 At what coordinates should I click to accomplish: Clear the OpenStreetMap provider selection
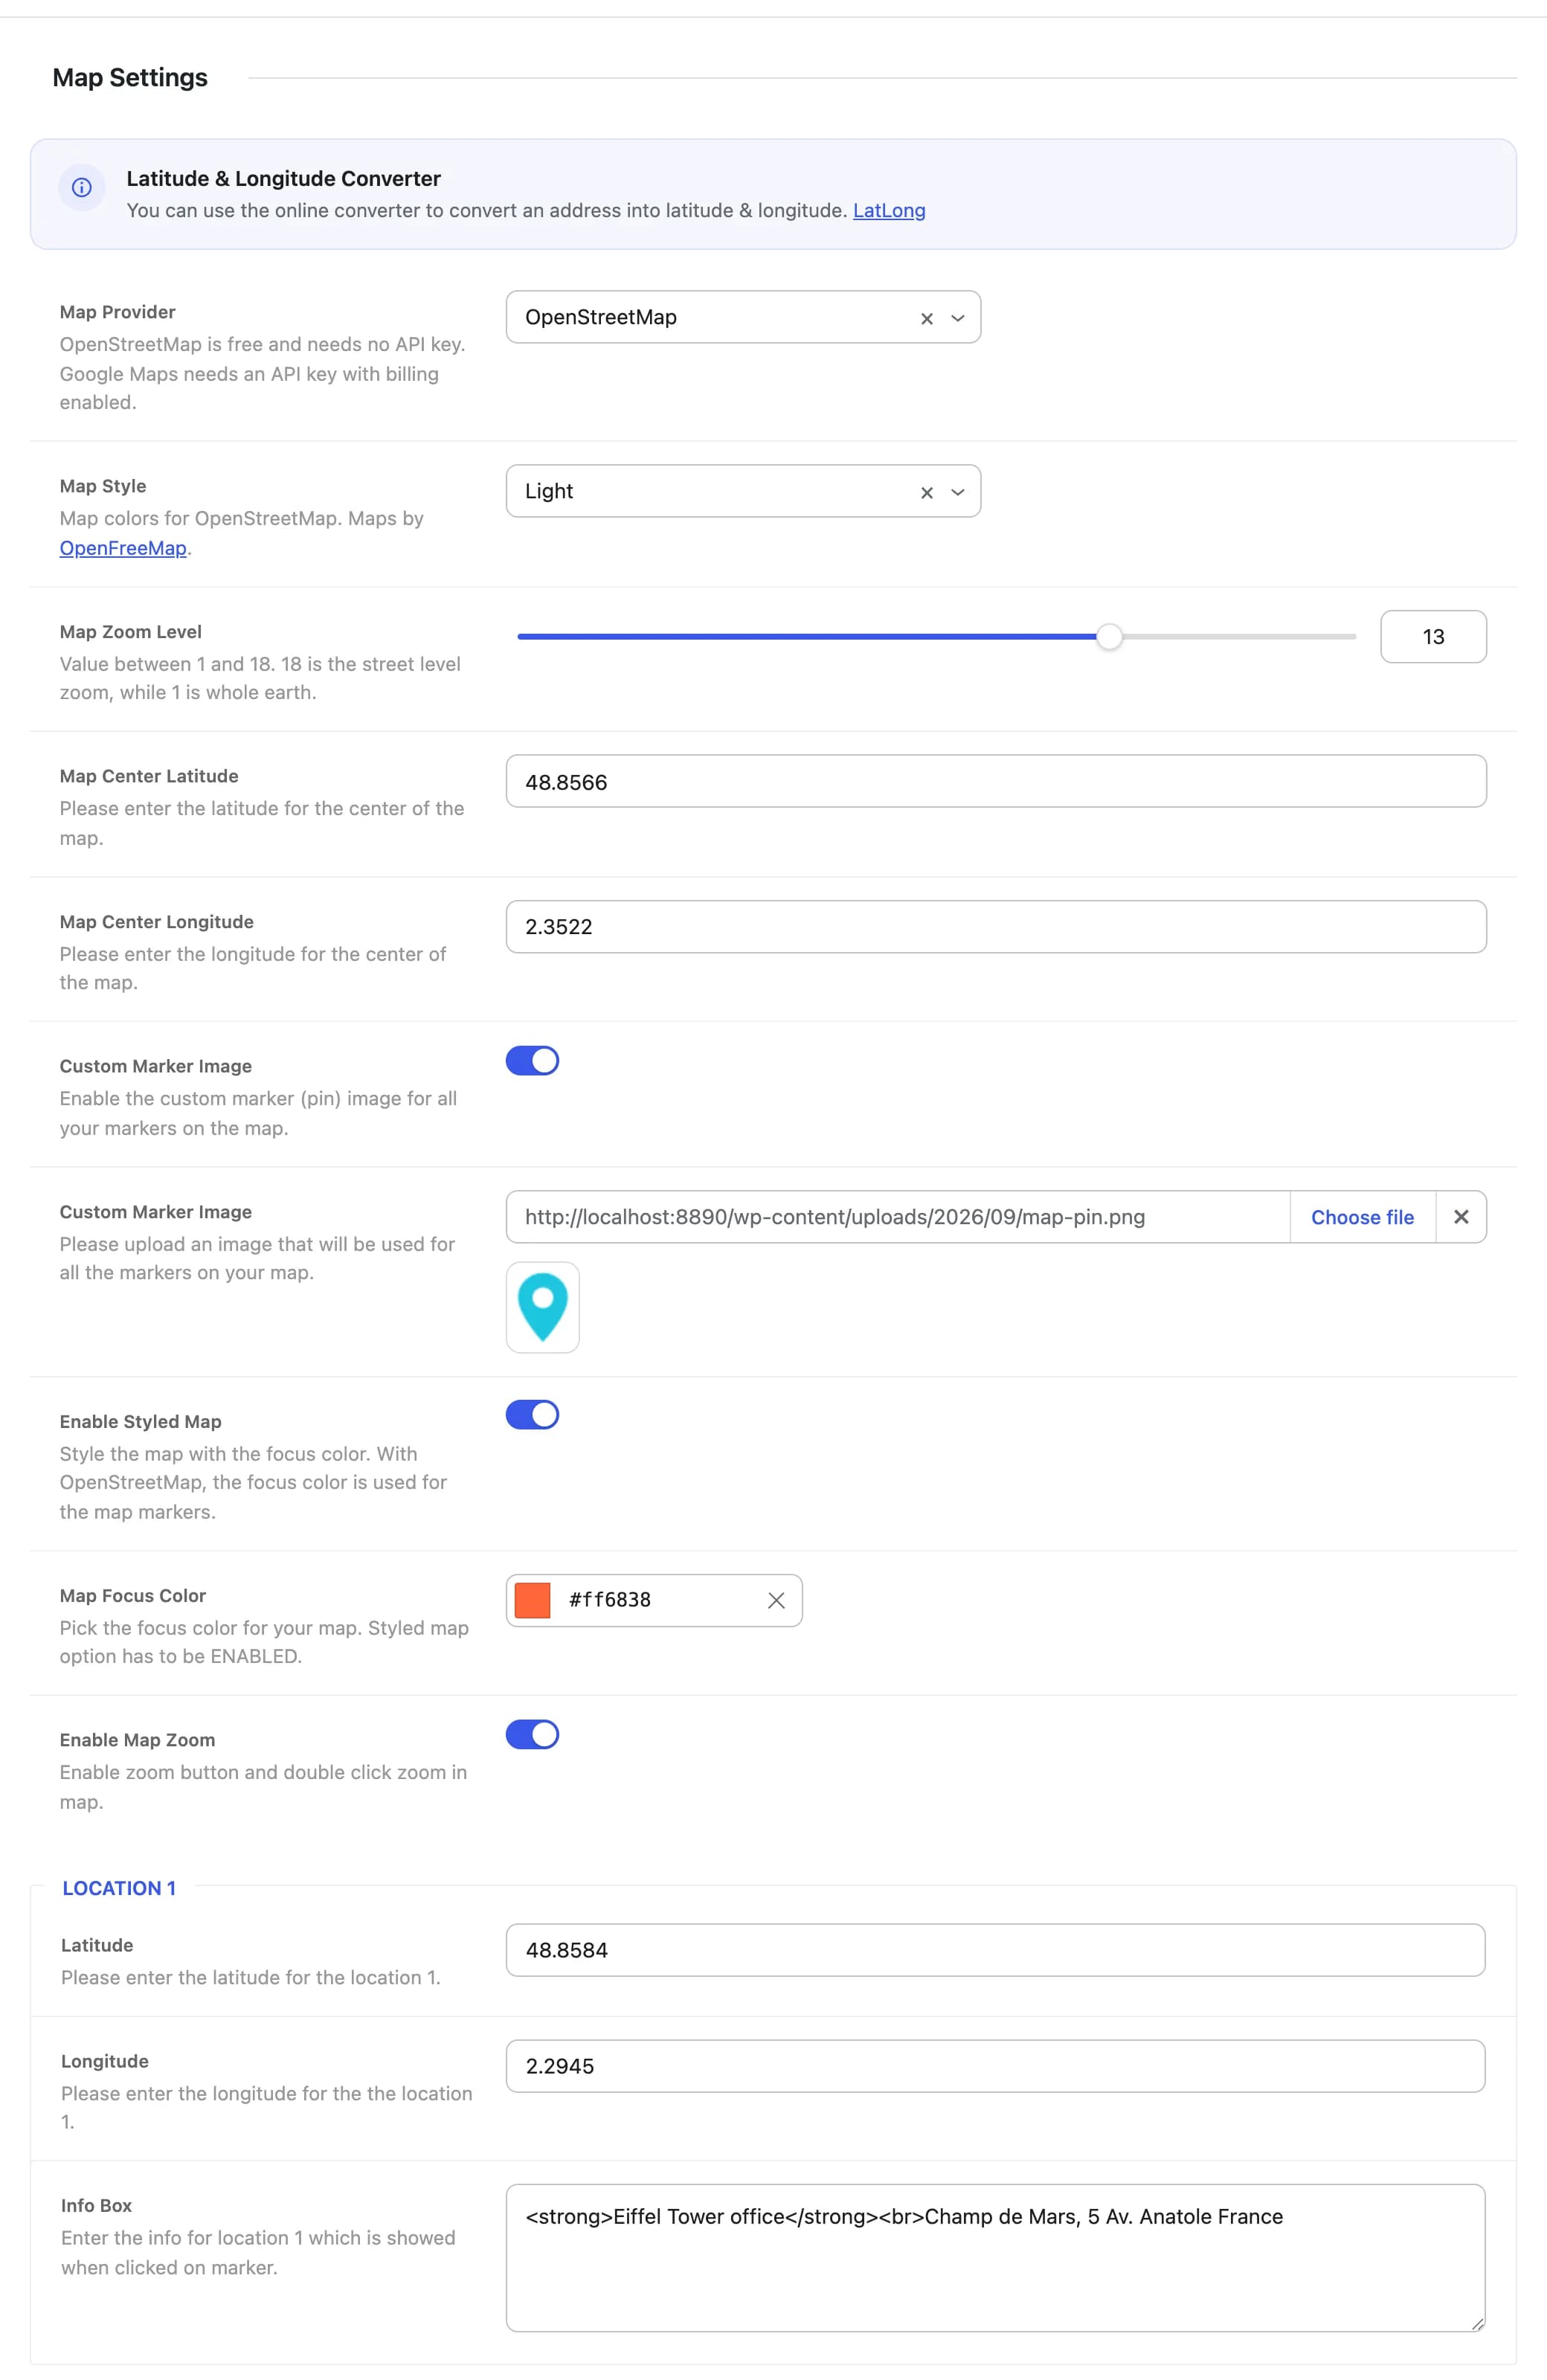[927, 318]
